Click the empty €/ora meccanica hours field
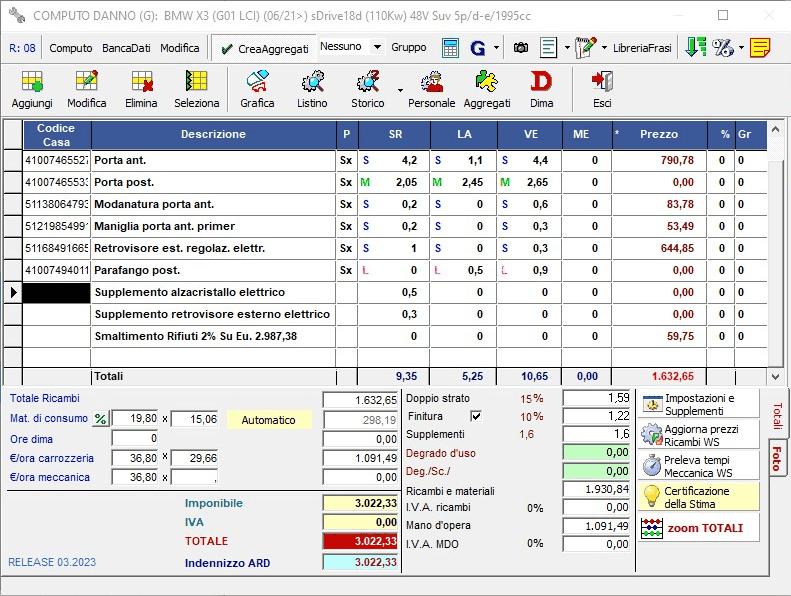Screen dimensions: 791x596 (195, 477)
